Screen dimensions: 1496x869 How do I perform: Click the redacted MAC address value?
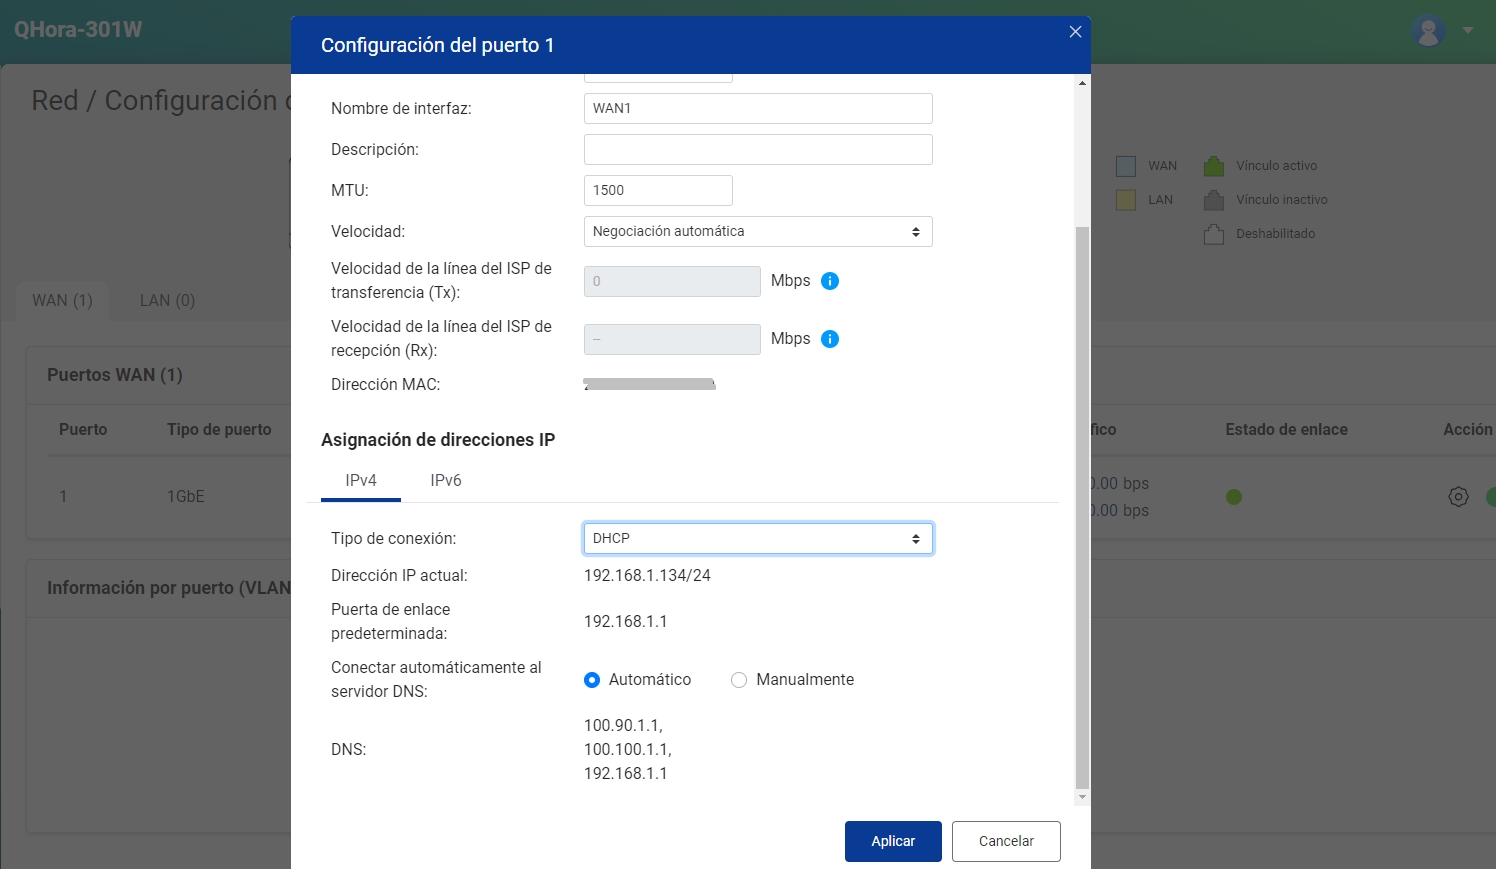(650, 385)
